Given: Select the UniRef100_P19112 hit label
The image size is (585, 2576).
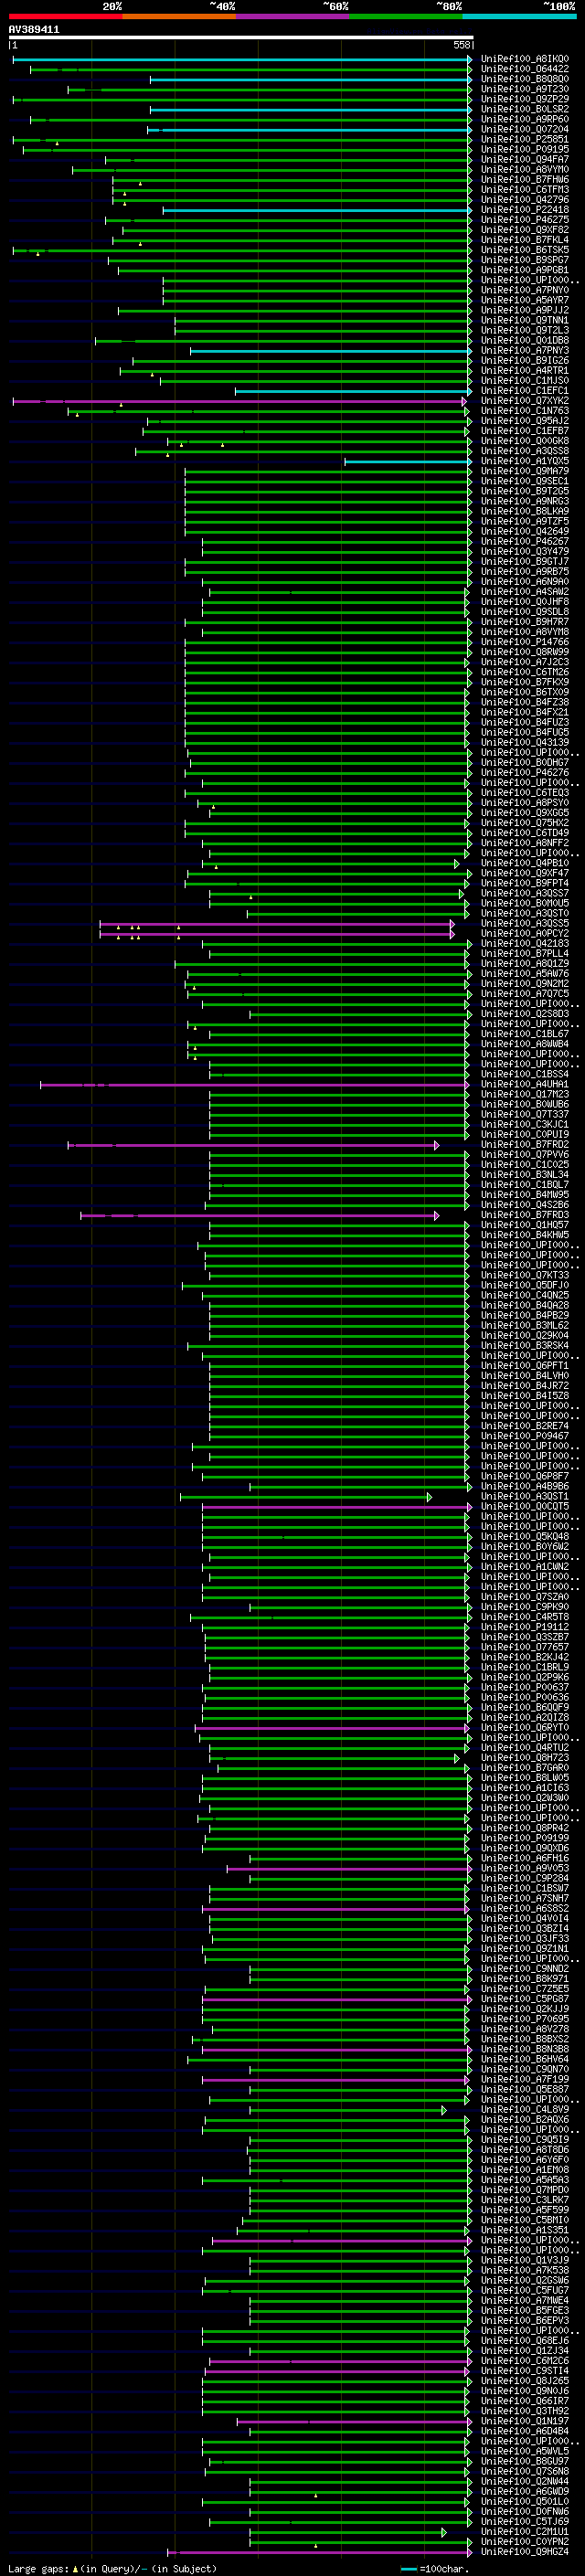Looking at the screenshot, I should pyautogui.click(x=524, y=1627).
